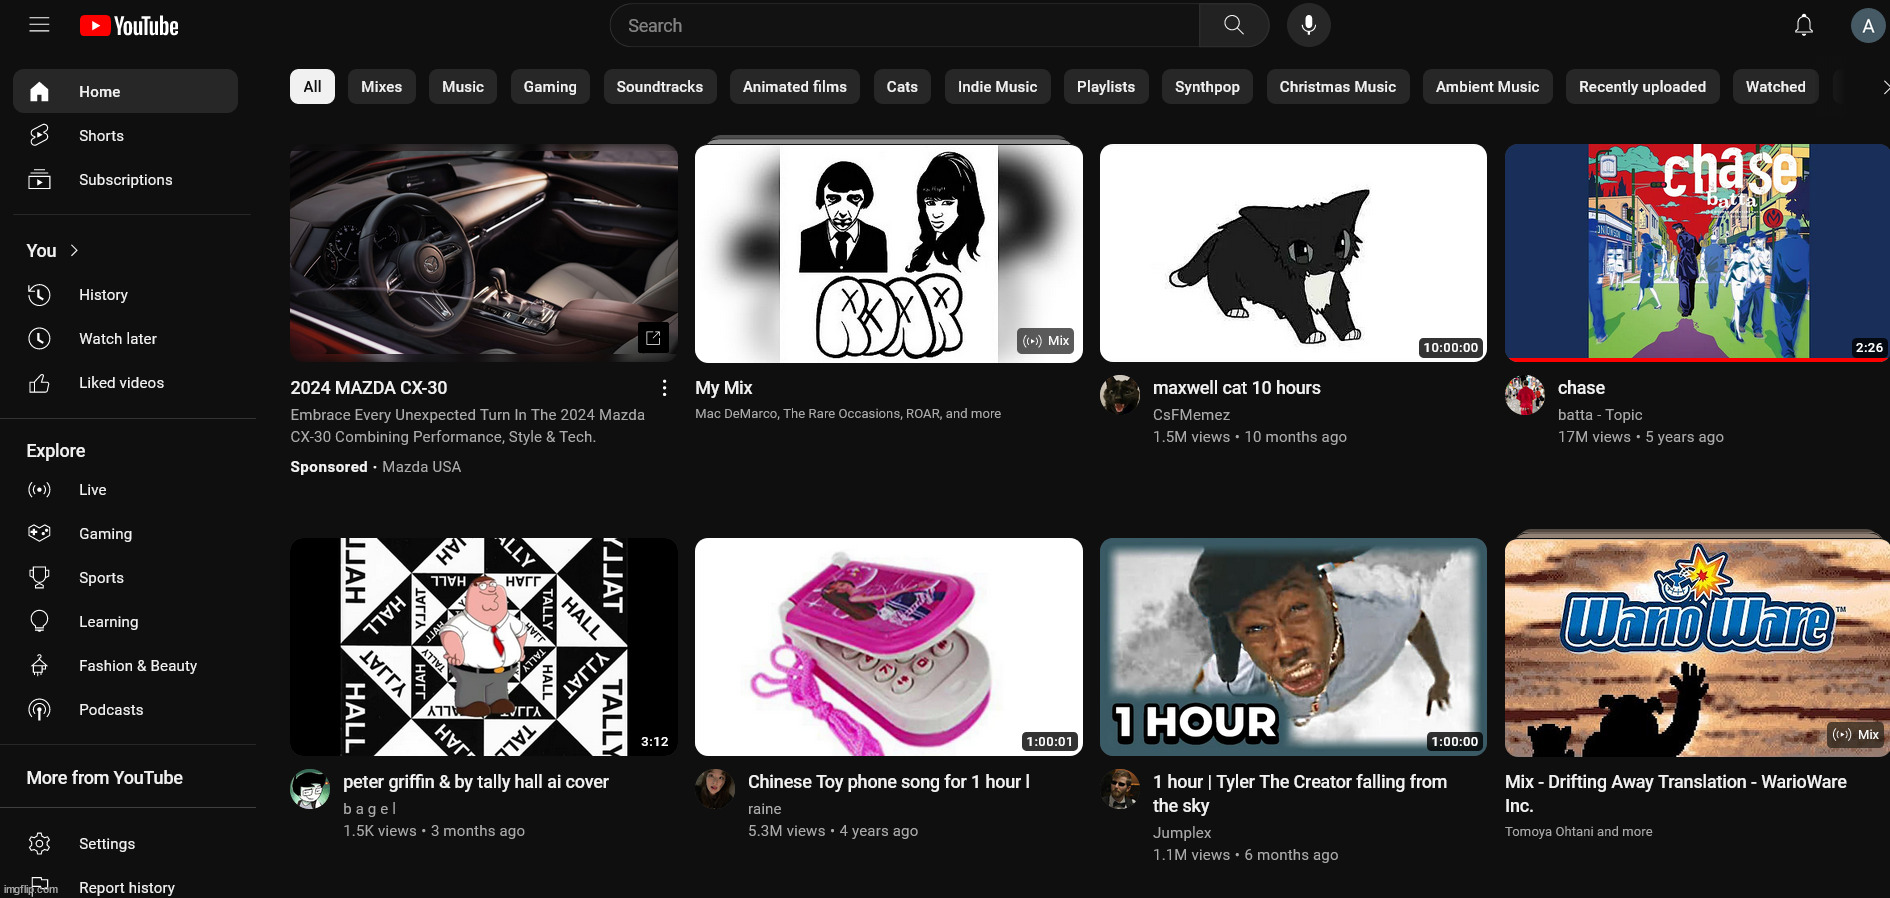Open the account avatar menu
Screen dimensions: 1890x898
click(1867, 26)
